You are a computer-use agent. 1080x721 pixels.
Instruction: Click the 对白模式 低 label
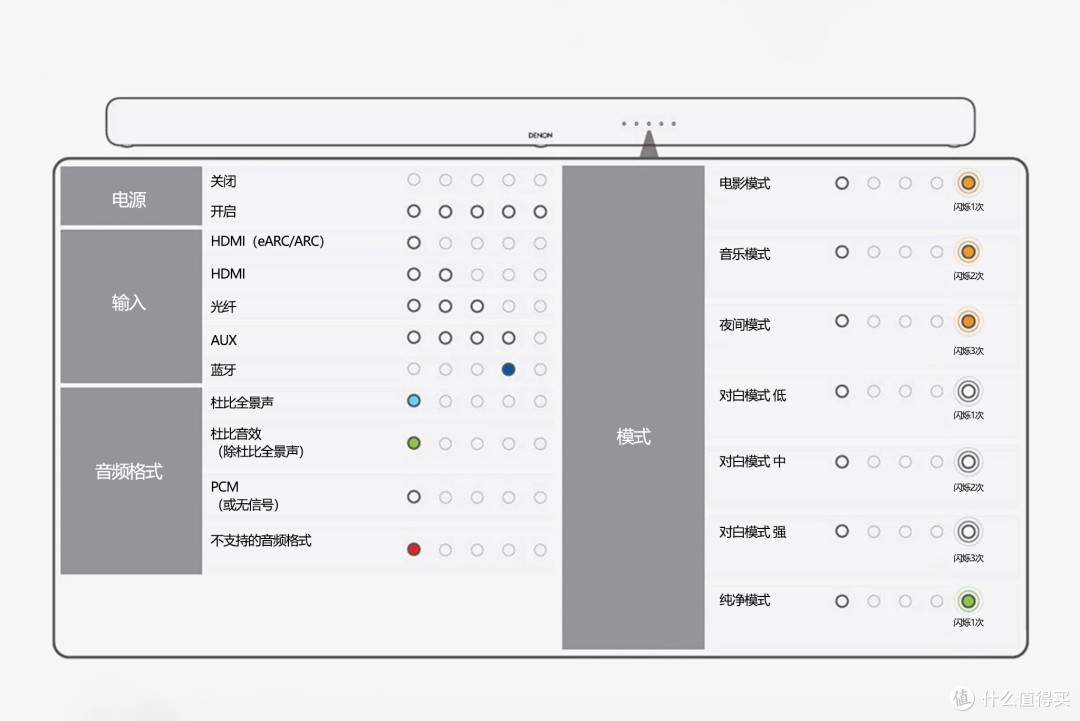click(752, 395)
